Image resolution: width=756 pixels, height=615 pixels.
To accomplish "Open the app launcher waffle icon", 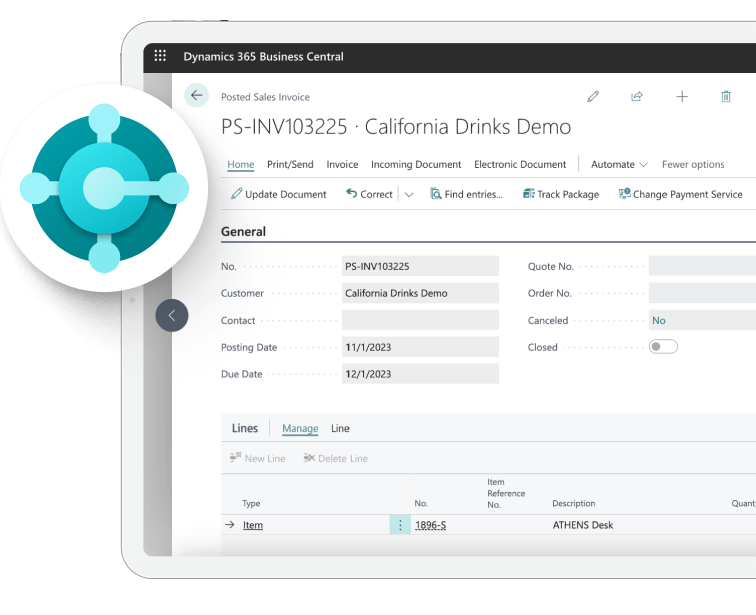I will coord(160,57).
